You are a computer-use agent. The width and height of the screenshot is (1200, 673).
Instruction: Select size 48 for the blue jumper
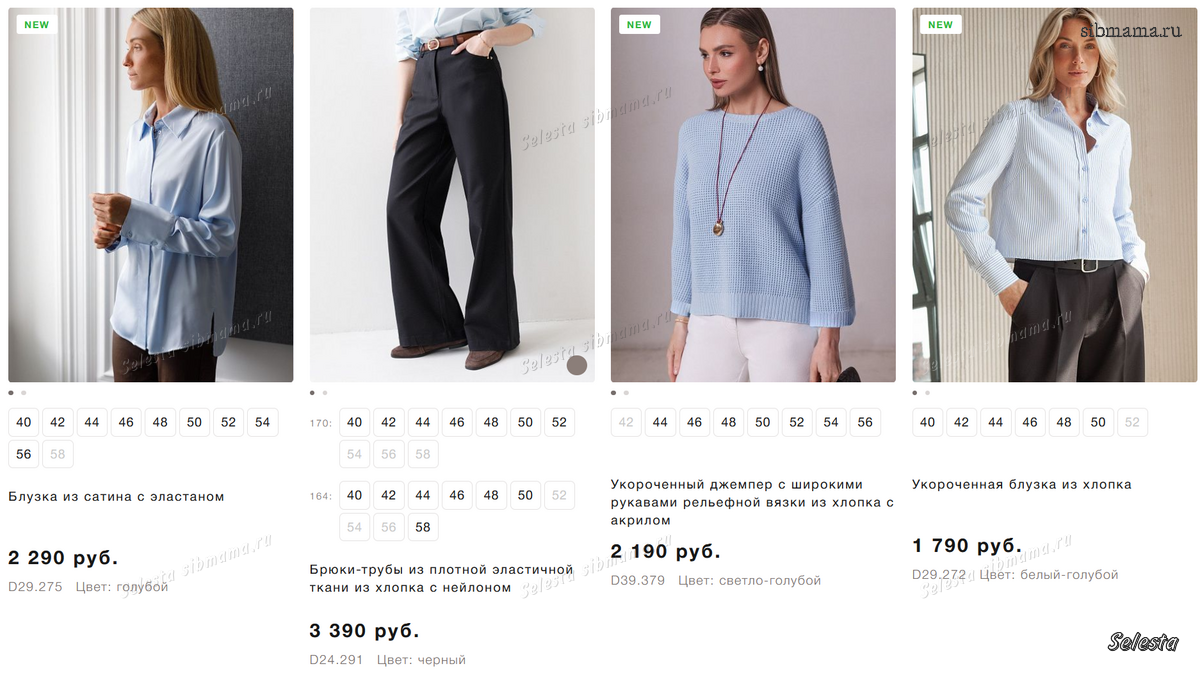[x=729, y=422]
